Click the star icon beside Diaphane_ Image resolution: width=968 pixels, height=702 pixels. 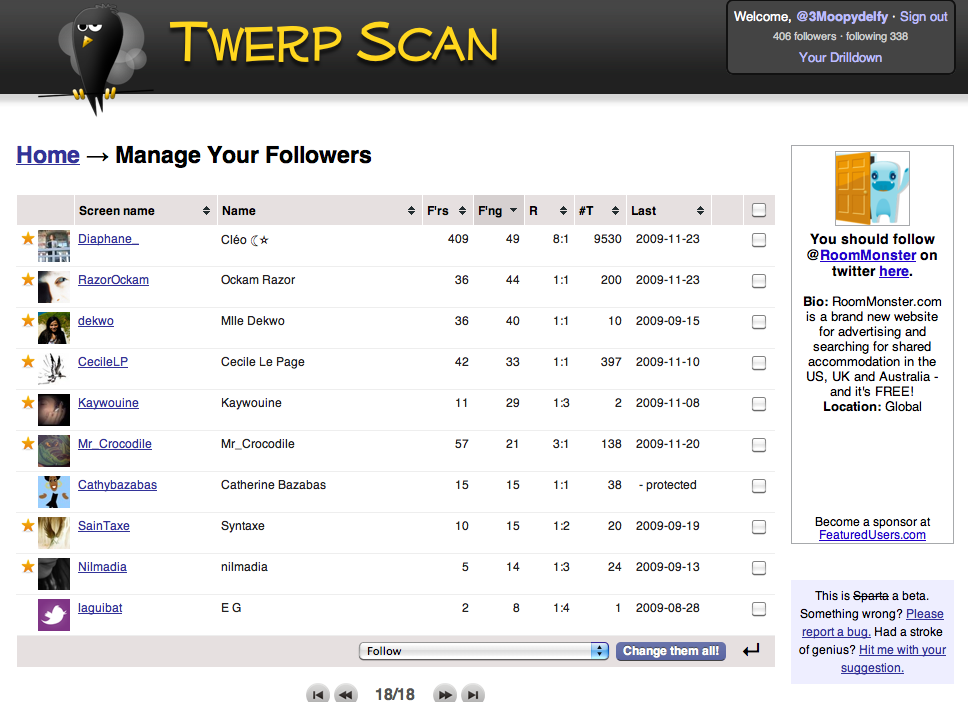pyautogui.click(x=28, y=238)
